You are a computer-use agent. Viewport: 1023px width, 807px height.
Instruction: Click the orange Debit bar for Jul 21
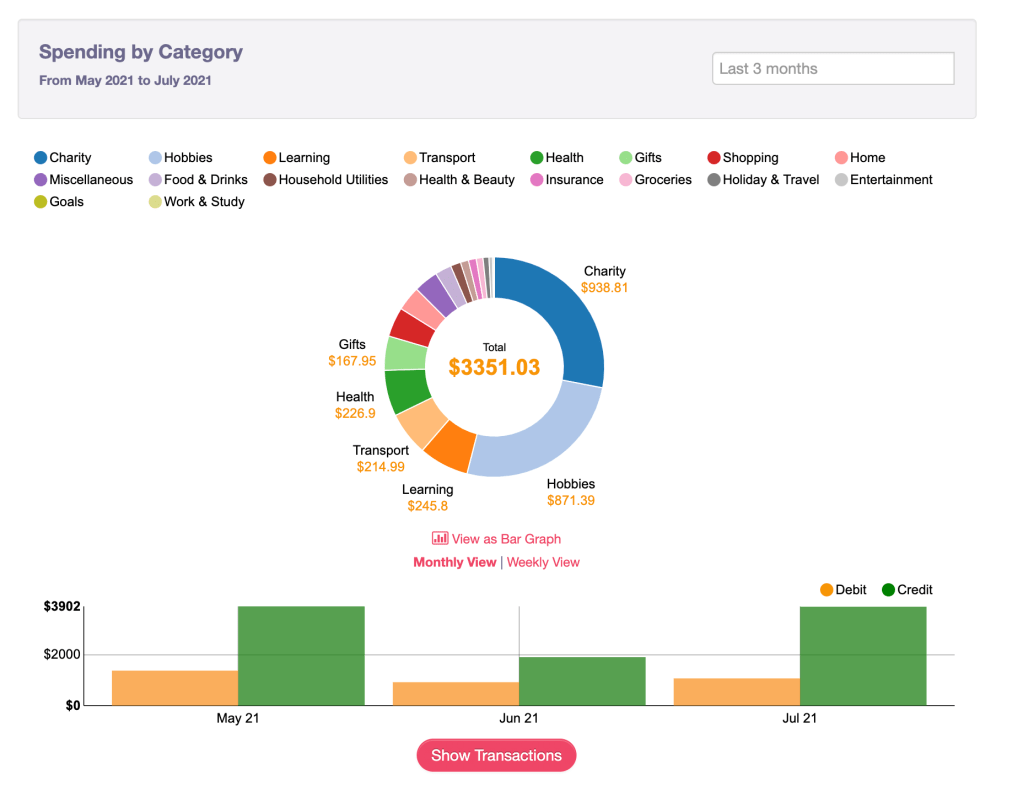click(x=736, y=691)
